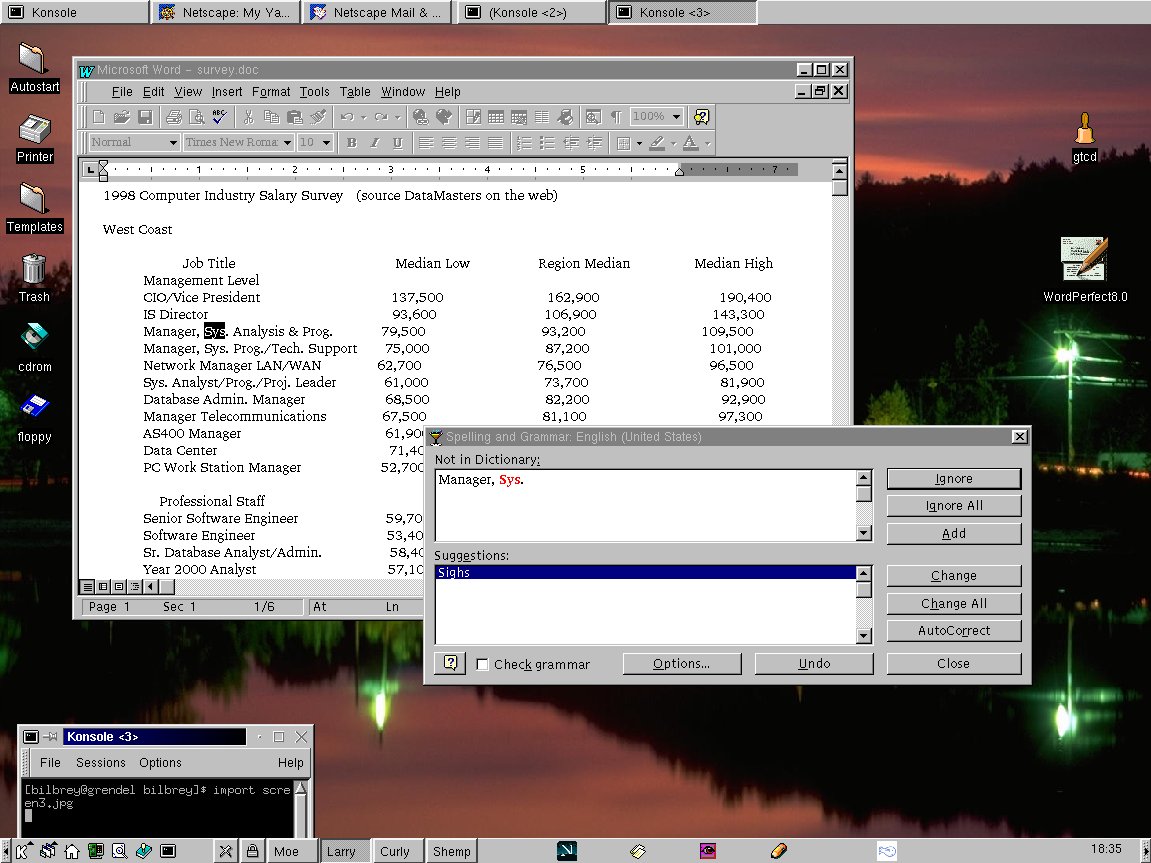The width and height of the screenshot is (1151, 863).
Task: Apply Italic formatting from toolbar
Action: pyautogui.click(x=375, y=143)
